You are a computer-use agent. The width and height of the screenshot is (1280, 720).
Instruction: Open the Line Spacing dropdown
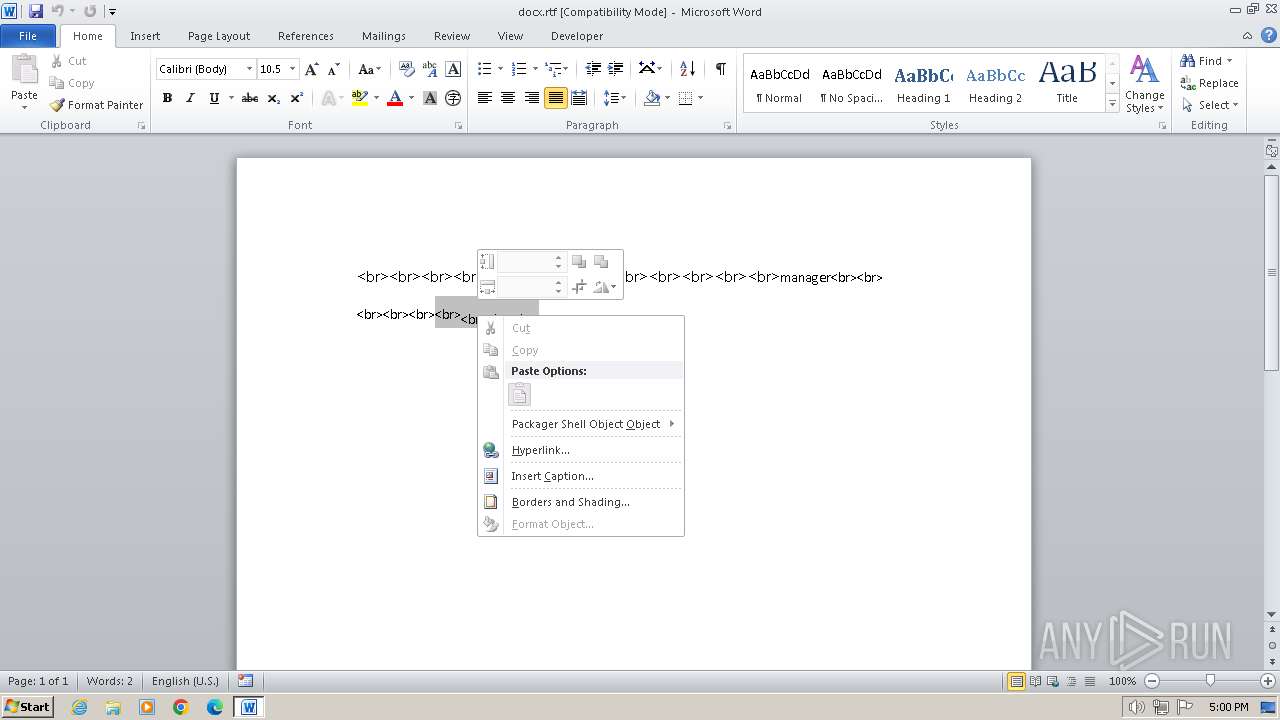615,98
